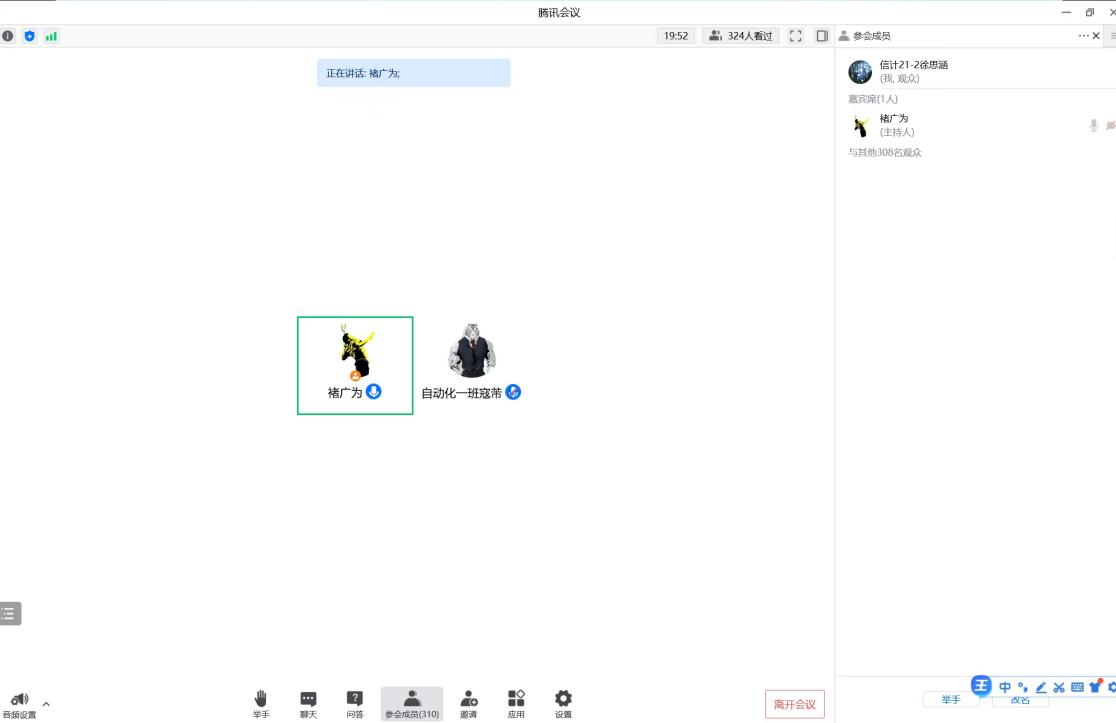Open the blue security shield icon
This screenshot has height=723, width=1116.
[x=29, y=36]
